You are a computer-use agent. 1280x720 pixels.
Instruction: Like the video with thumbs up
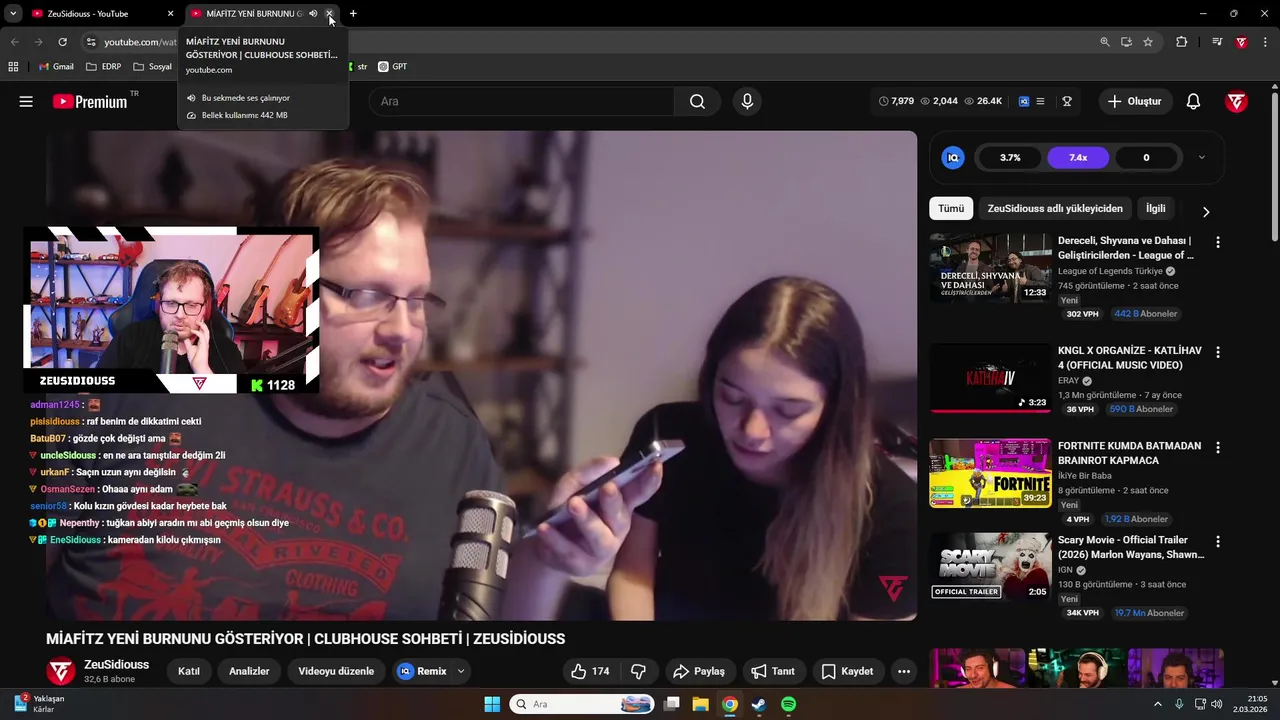point(590,671)
